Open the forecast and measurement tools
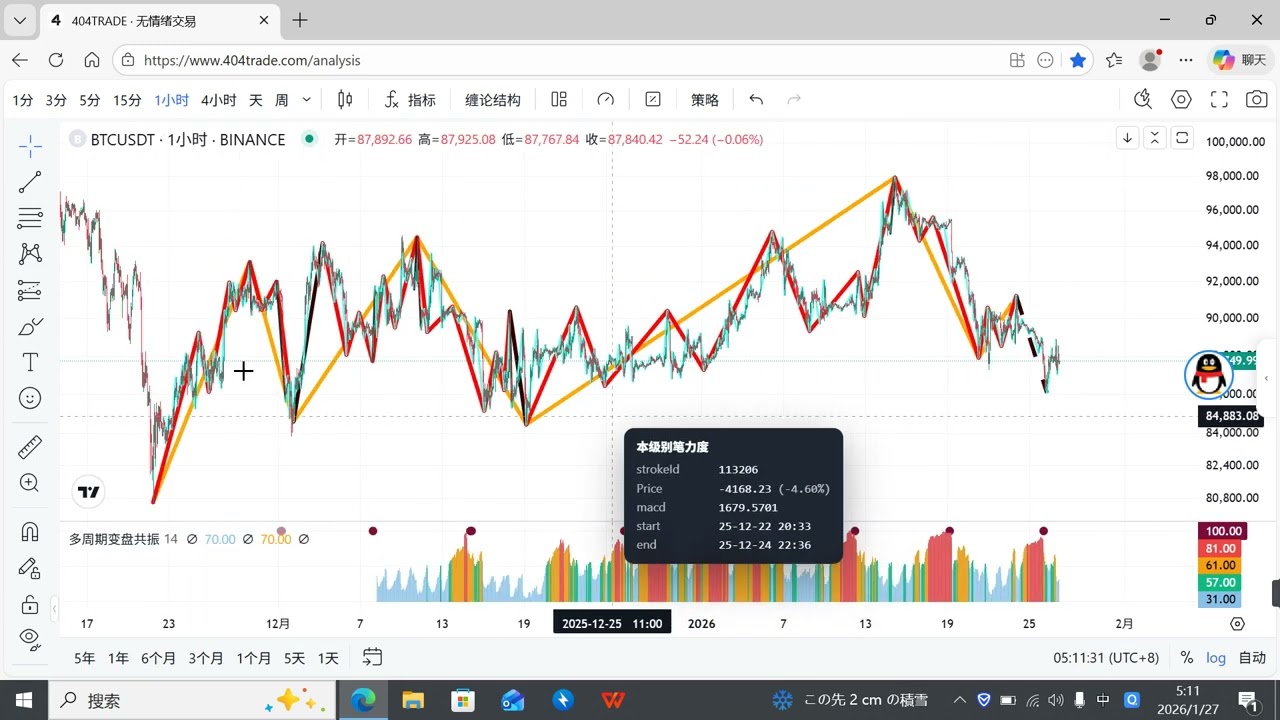This screenshot has height=720, width=1280. [x=30, y=290]
